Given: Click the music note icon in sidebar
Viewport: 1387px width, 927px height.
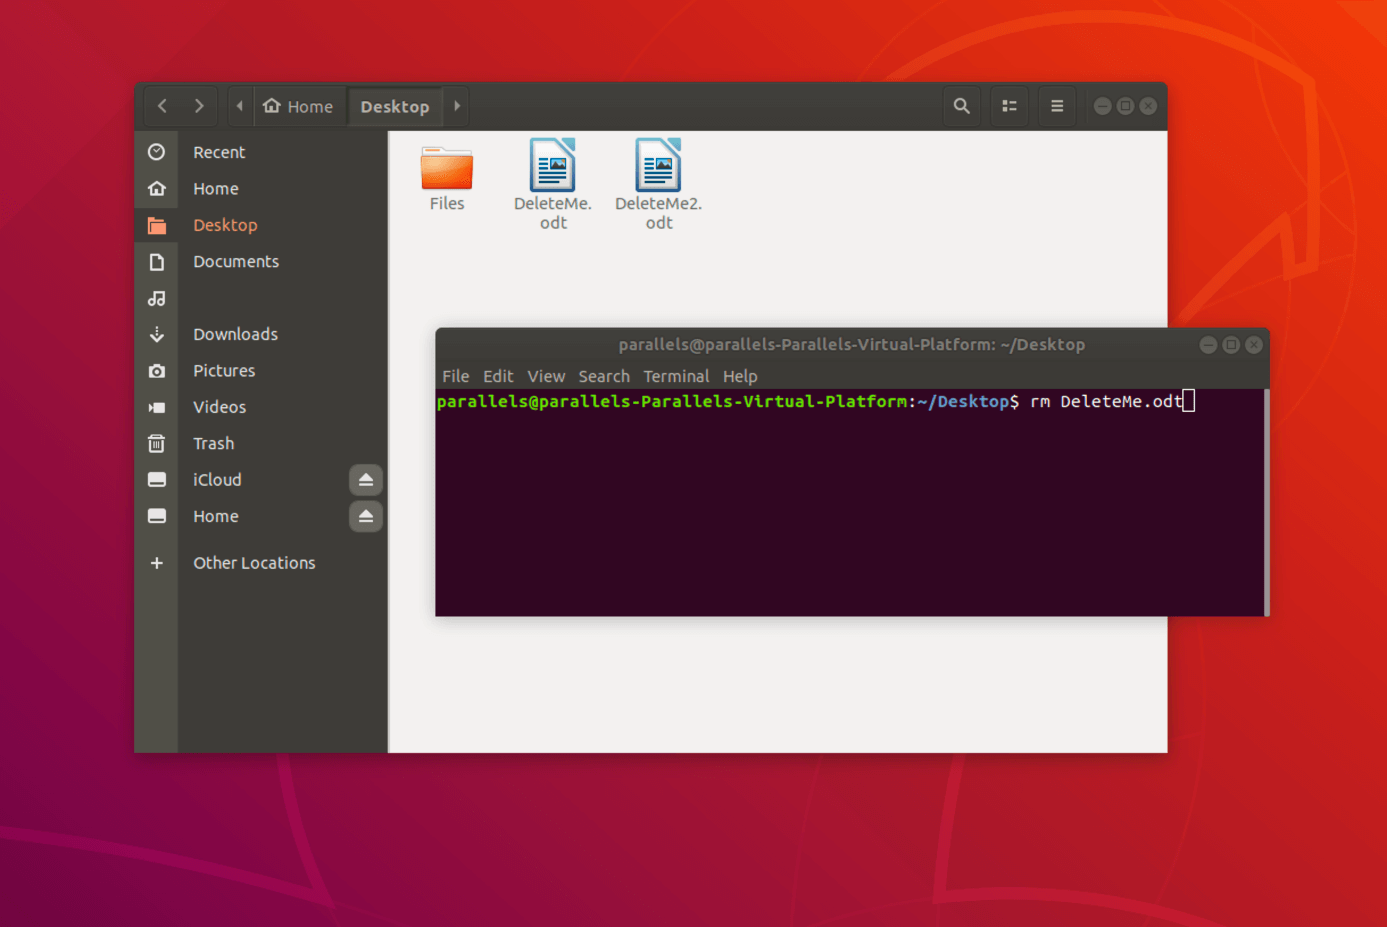Looking at the screenshot, I should tap(157, 298).
